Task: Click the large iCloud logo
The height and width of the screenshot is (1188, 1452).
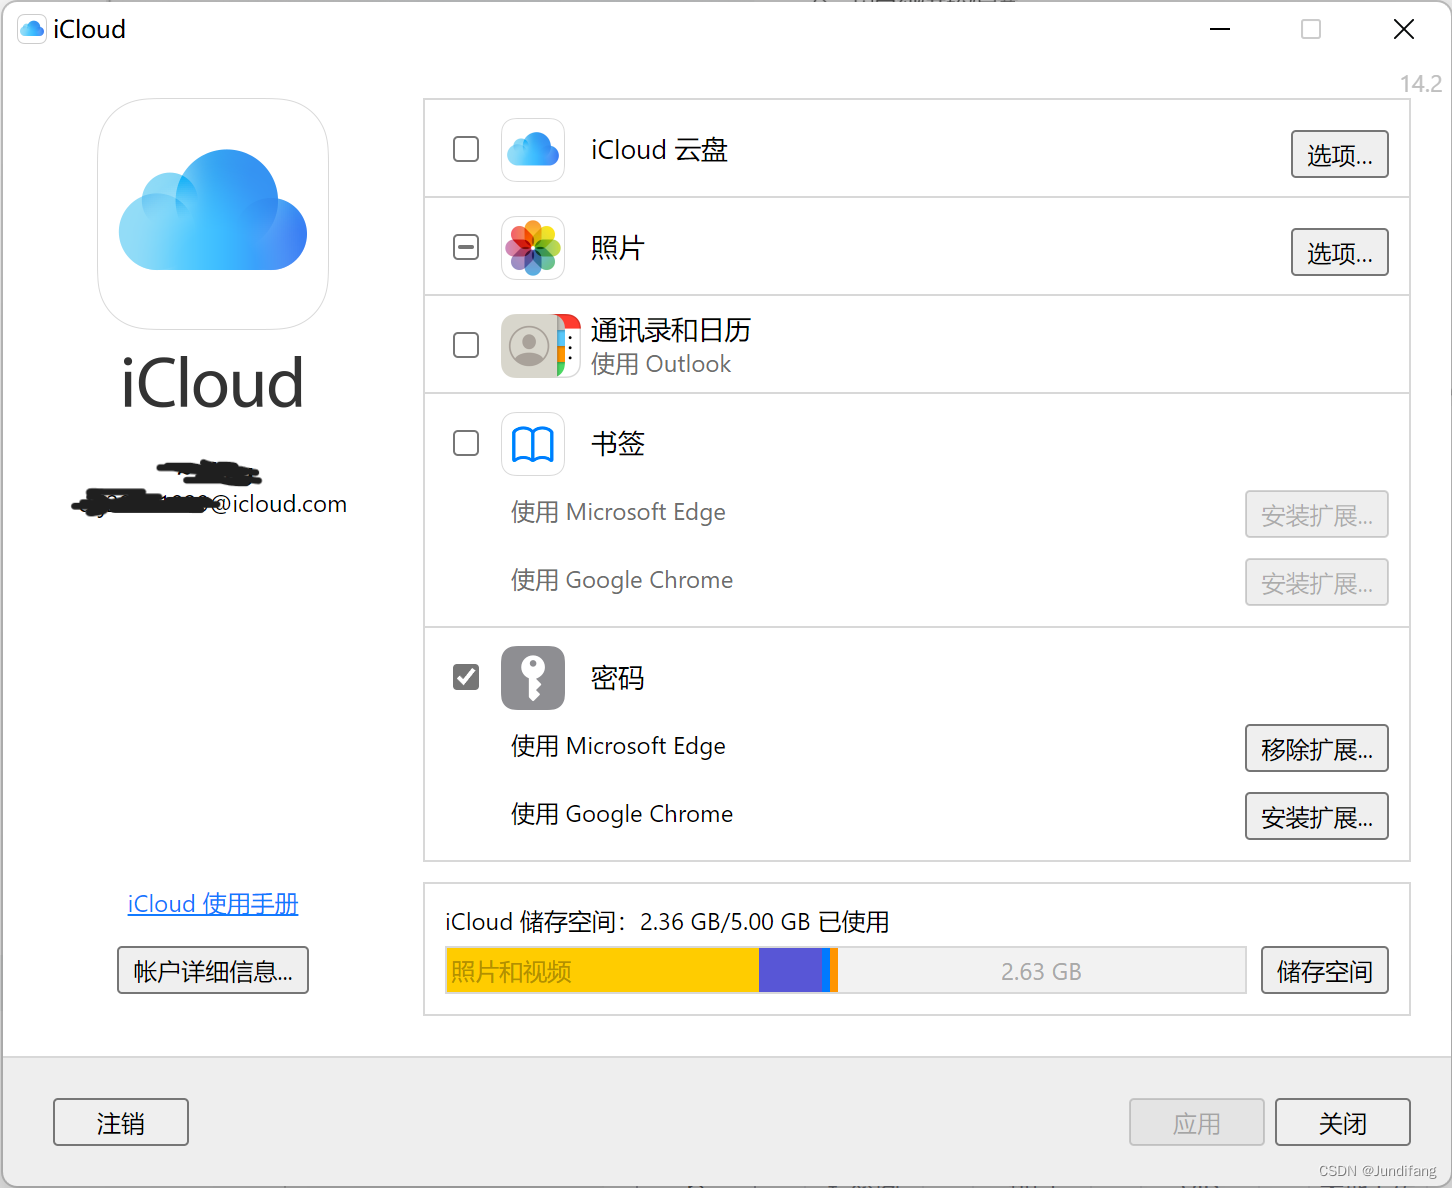Action: pos(213,214)
